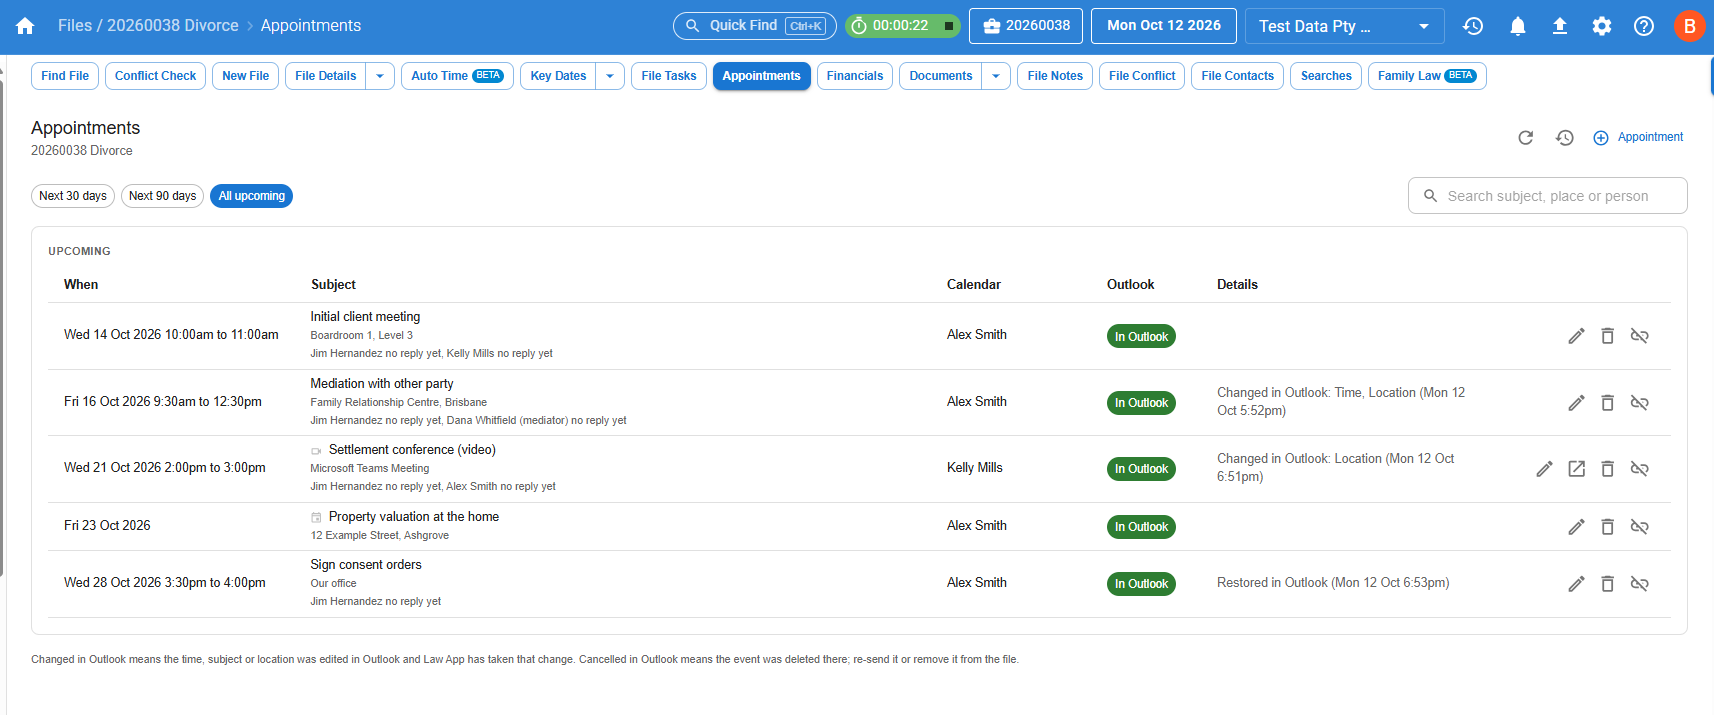The height and width of the screenshot is (715, 1714).
Task: Open help question mark
Action: [1644, 26]
